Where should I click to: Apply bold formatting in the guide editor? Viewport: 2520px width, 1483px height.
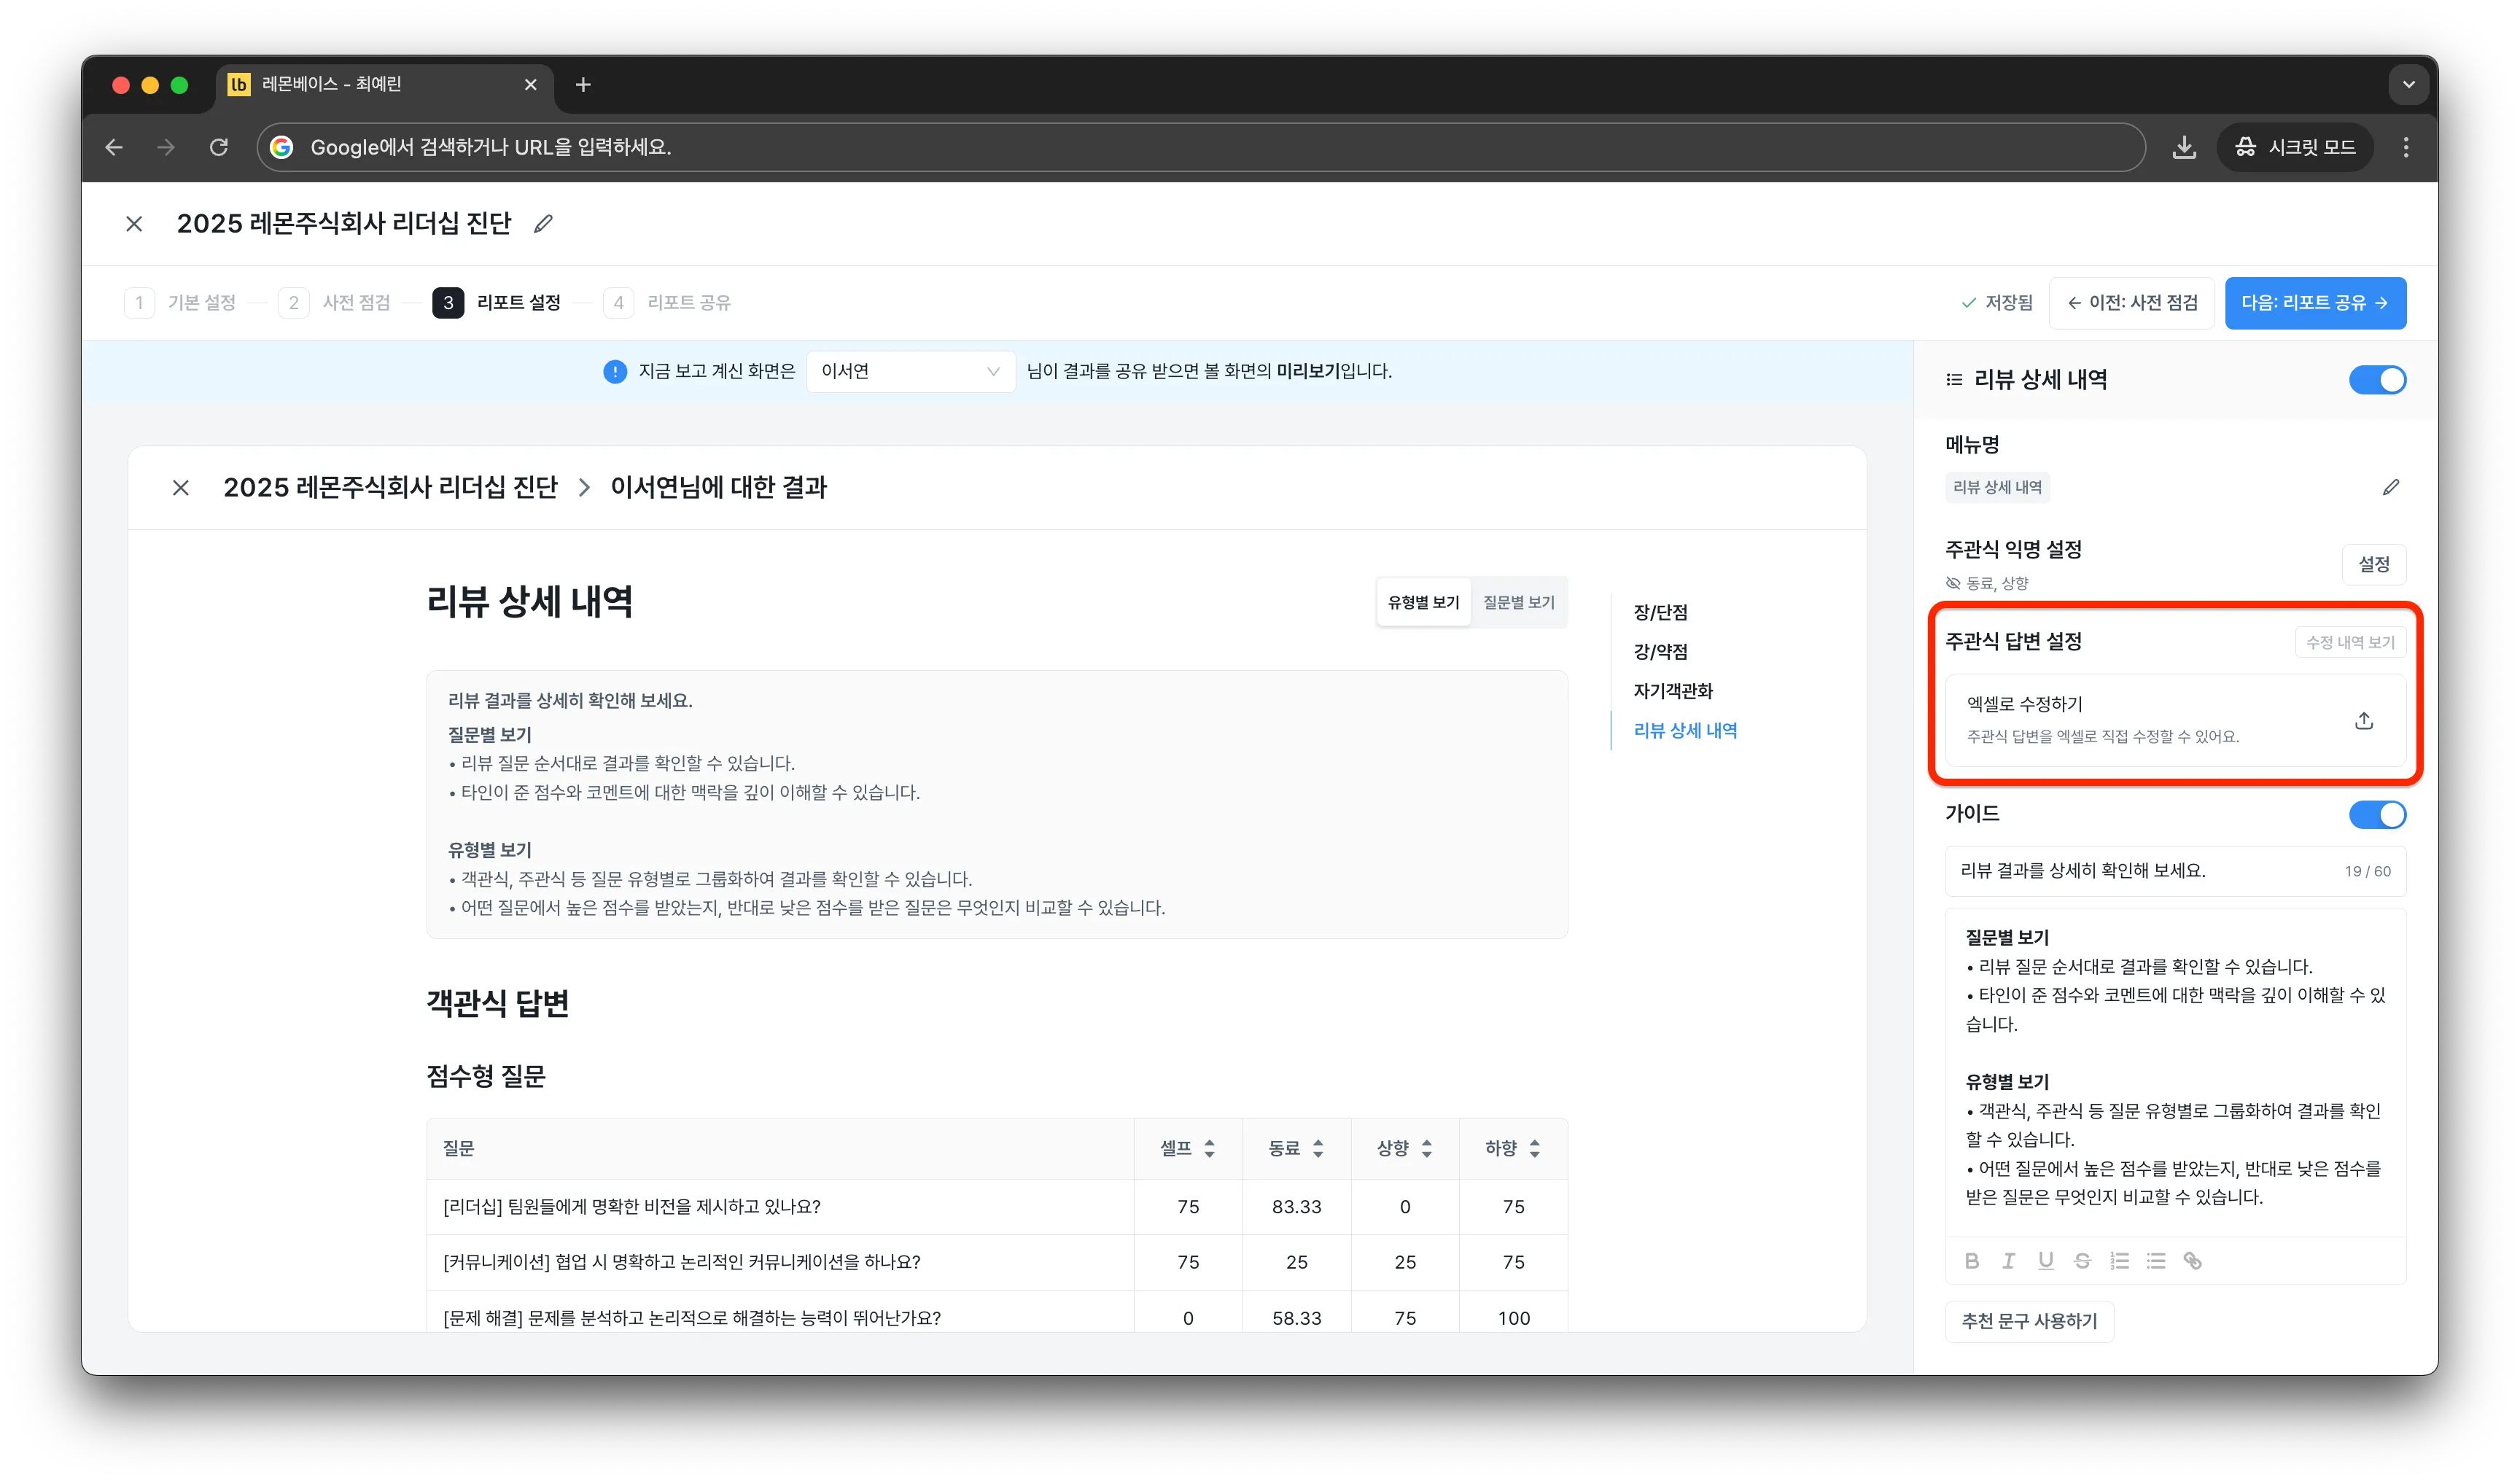1972,1261
